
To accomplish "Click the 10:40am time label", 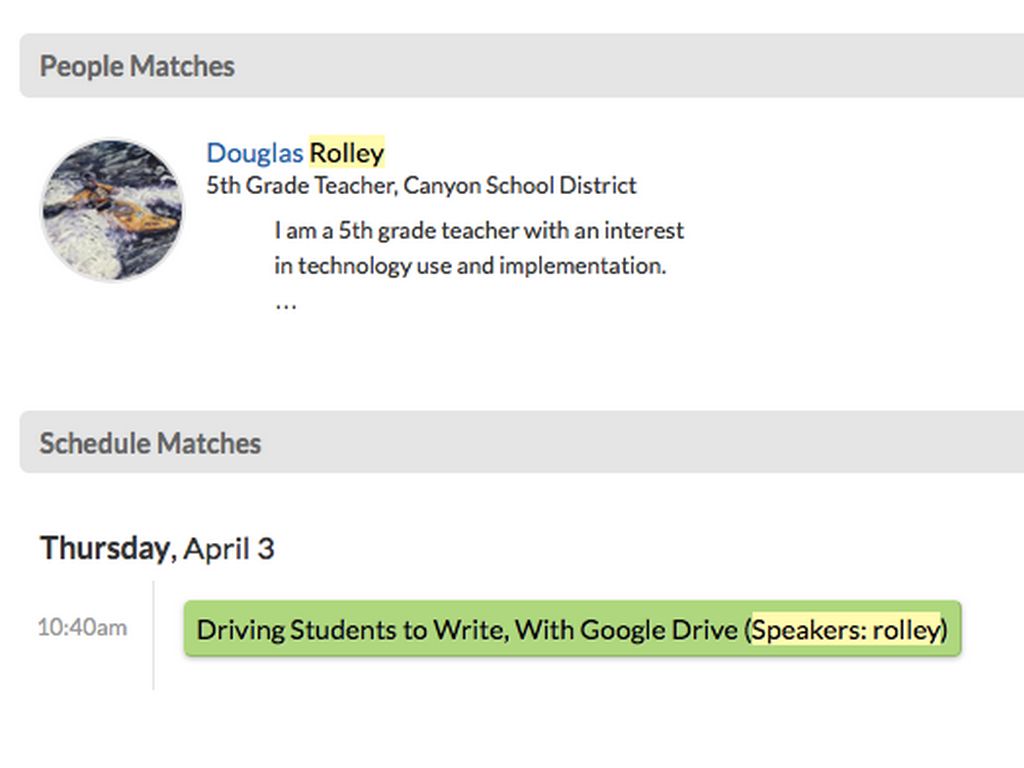I will [x=82, y=628].
